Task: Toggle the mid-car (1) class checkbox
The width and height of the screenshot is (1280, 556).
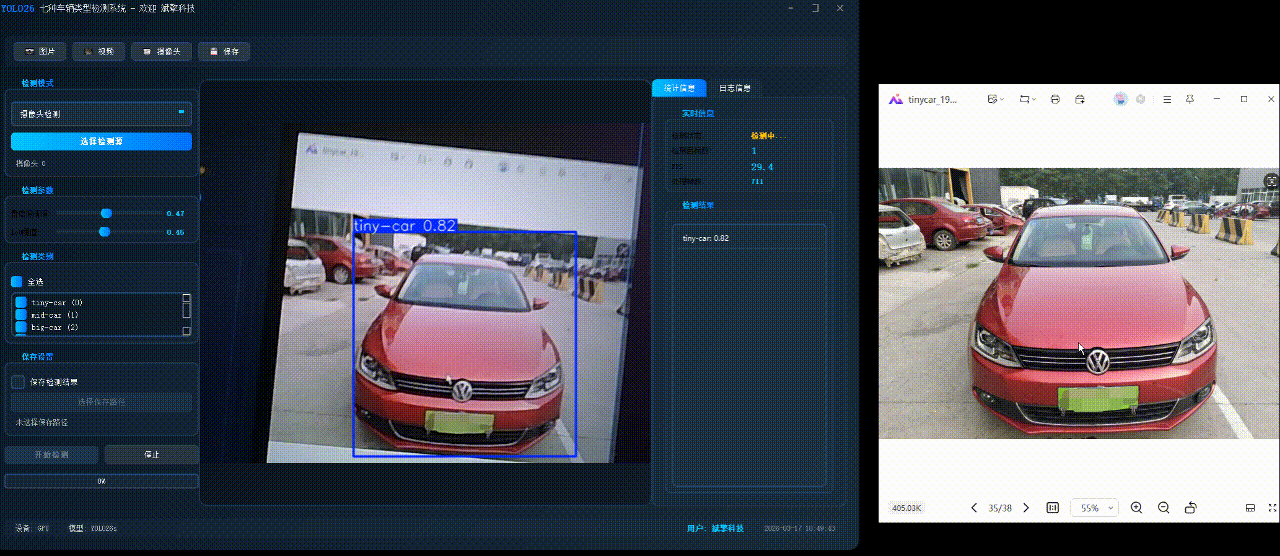Action: pos(20,315)
